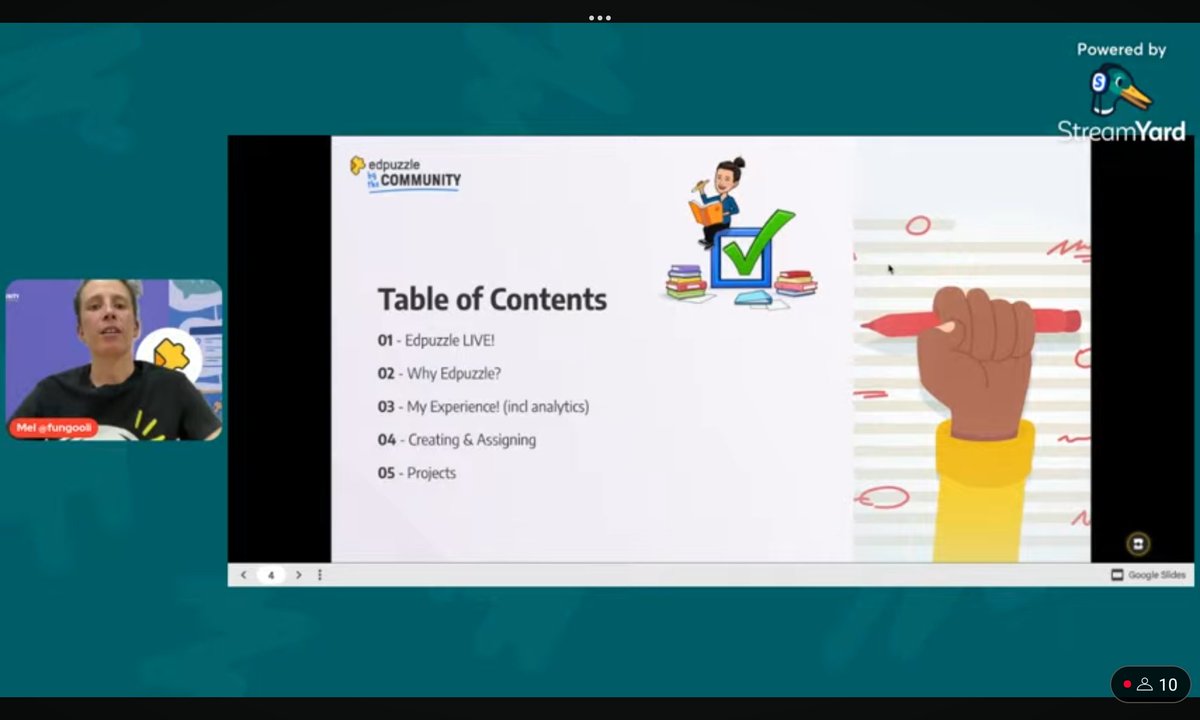Click the StreamYard duck logo
Viewport: 1200px width, 720px height.
pos(1121,91)
